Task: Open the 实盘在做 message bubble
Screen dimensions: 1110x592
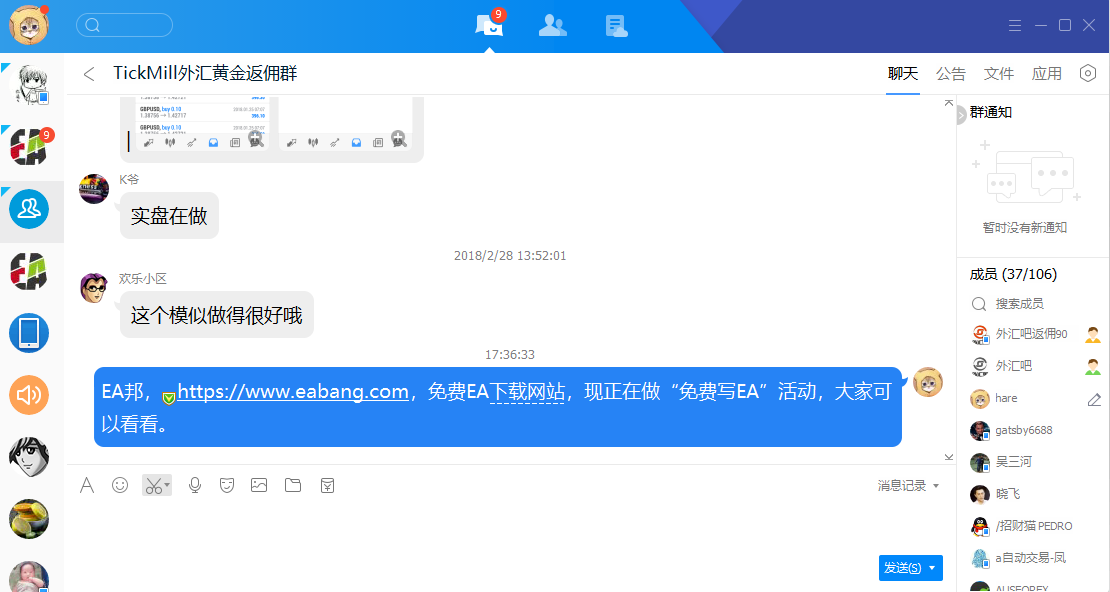Action: tap(169, 216)
